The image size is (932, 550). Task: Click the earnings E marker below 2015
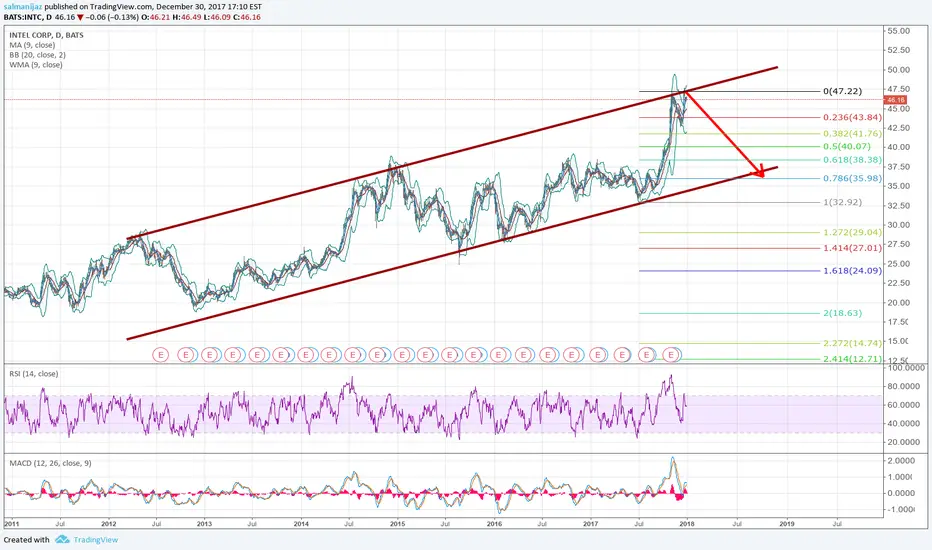402,355
